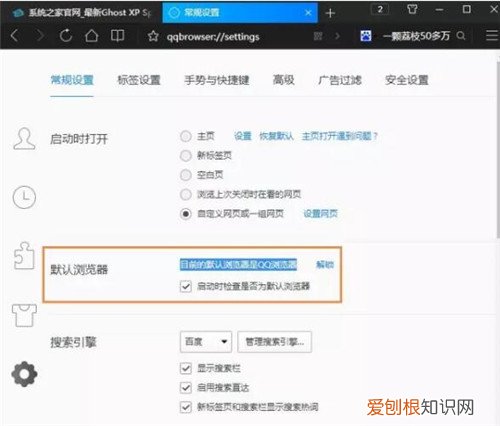The image size is (500, 426).
Task: Select the 高级 settings tab
Action: tap(284, 80)
